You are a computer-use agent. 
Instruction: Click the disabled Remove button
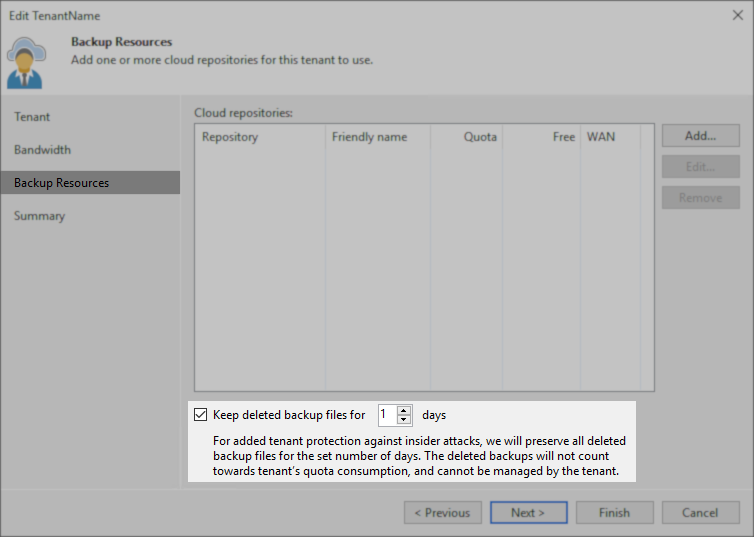pyautogui.click(x=701, y=198)
